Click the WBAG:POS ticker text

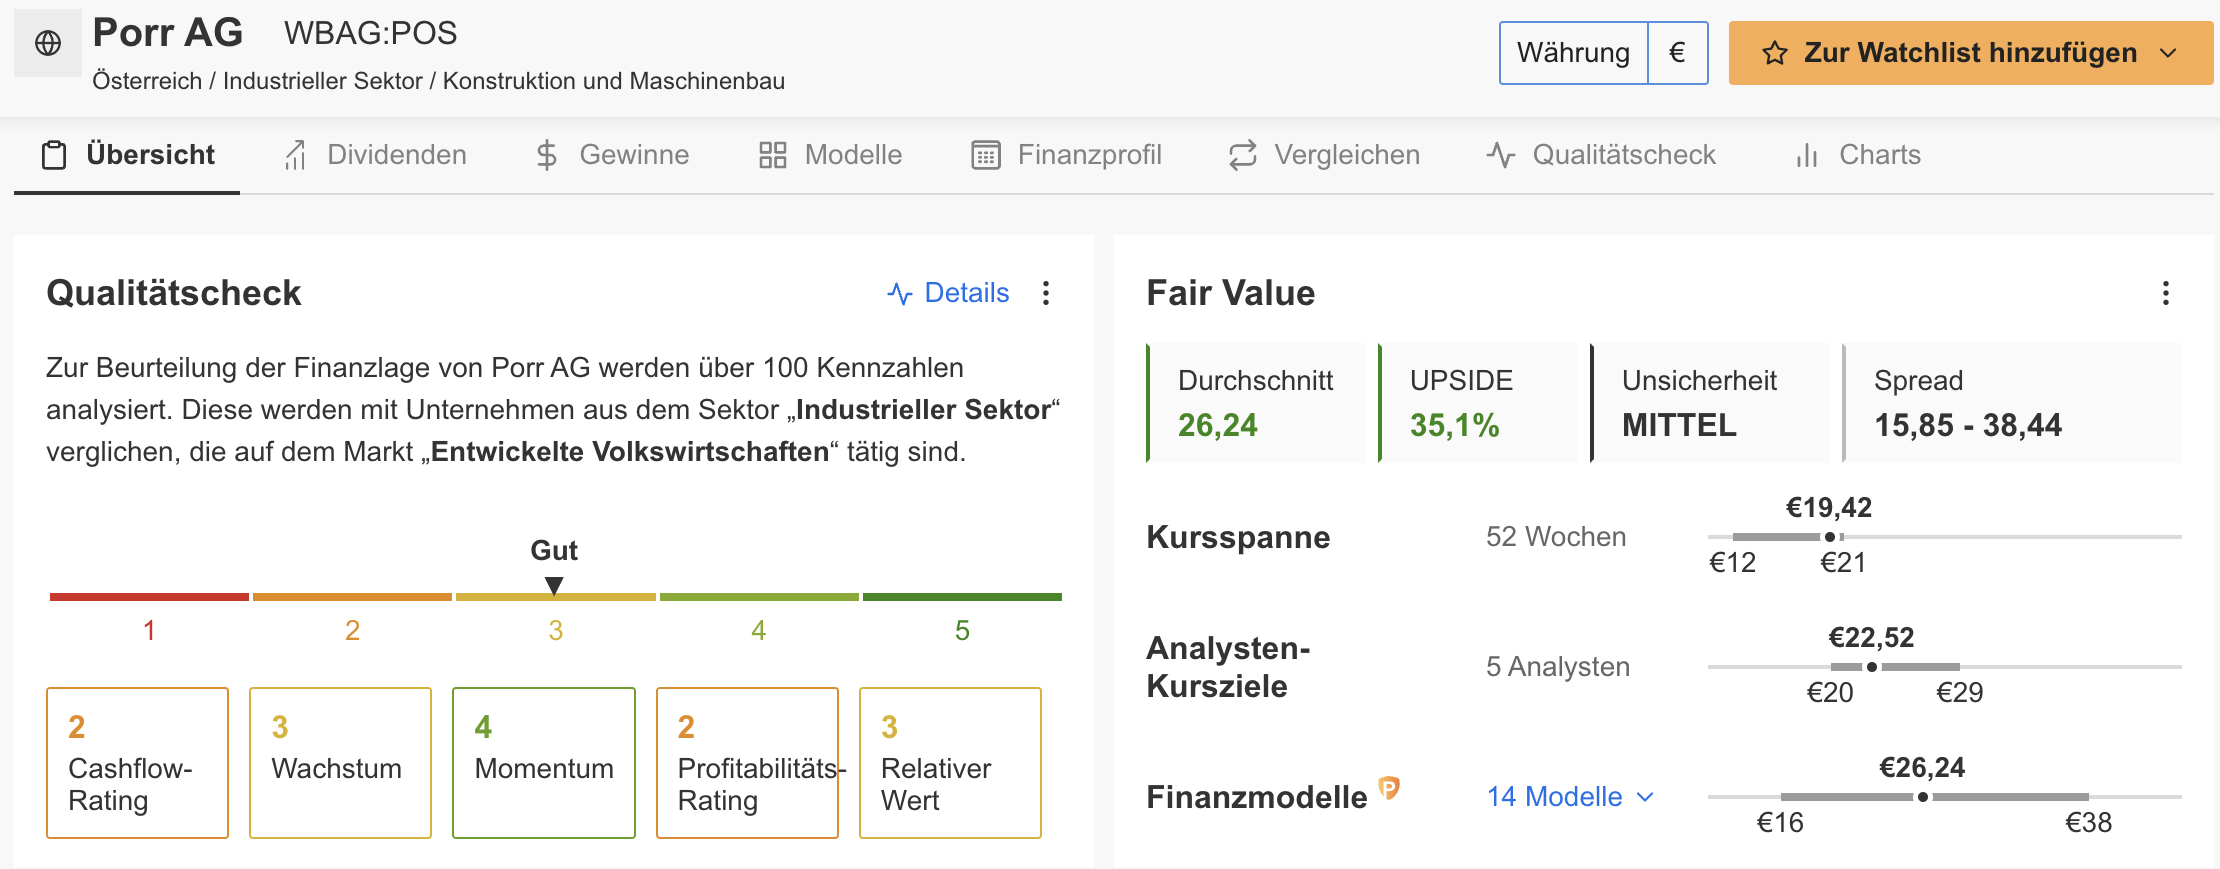pyautogui.click(x=370, y=34)
